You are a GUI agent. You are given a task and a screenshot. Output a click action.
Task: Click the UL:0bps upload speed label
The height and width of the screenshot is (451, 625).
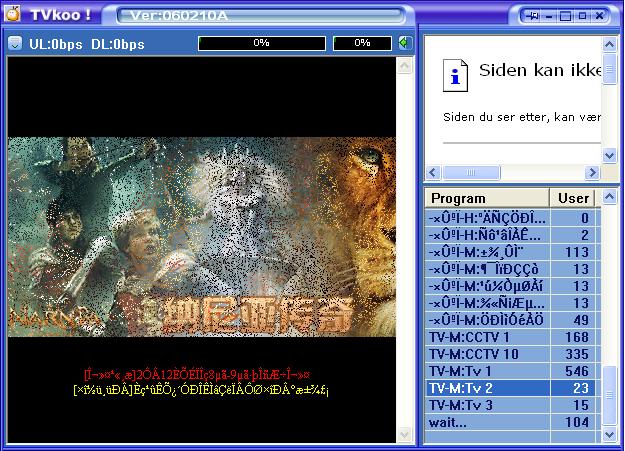pos(56,44)
